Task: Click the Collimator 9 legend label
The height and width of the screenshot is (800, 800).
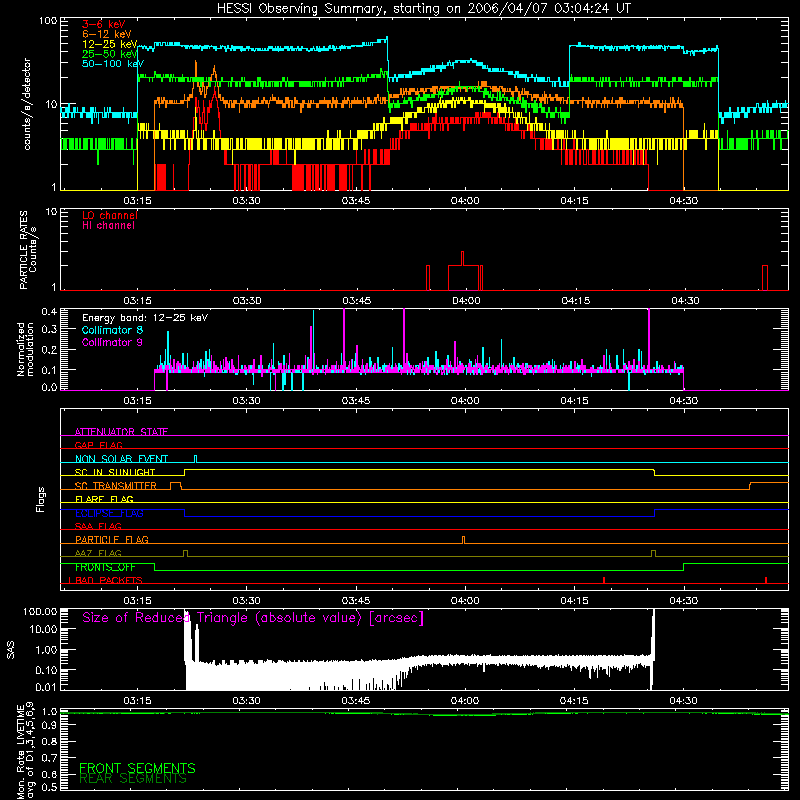Action: 112,342
